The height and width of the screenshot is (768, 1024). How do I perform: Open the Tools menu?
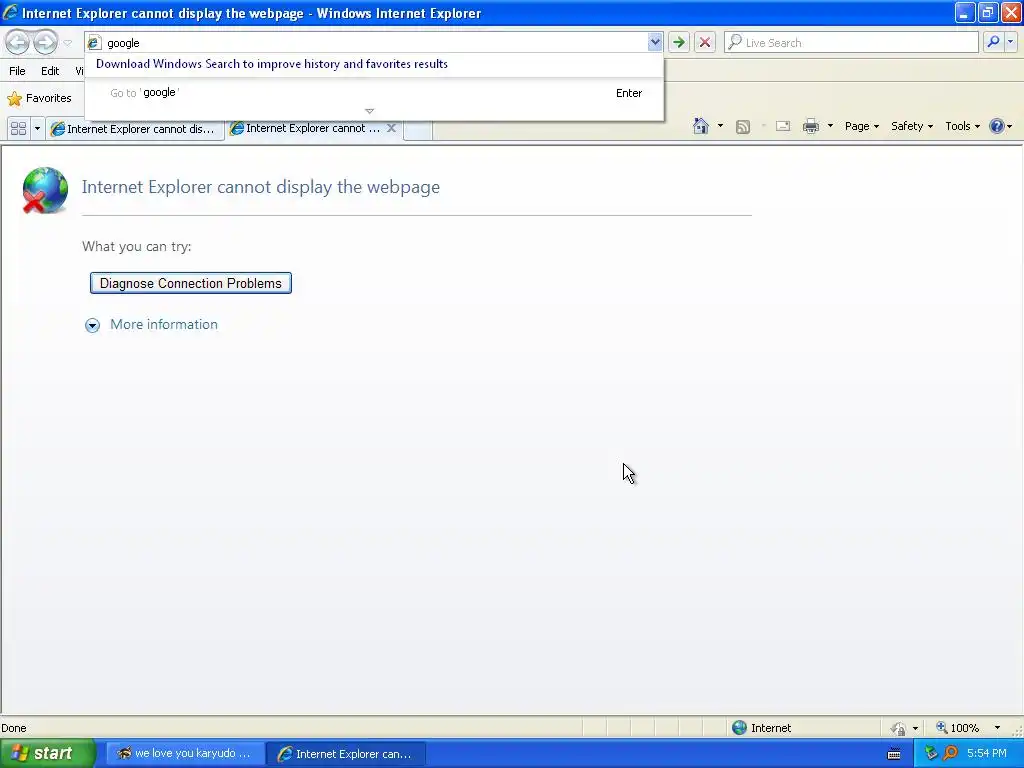tap(963, 126)
